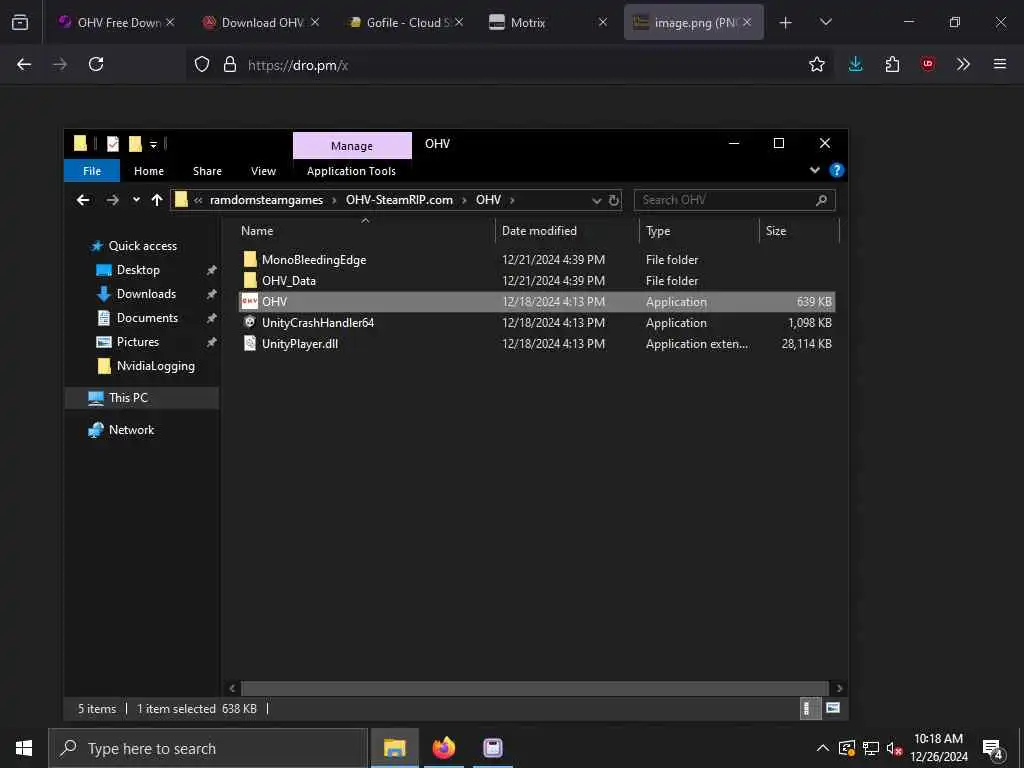Image resolution: width=1024 pixels, height=768 pixels.
Task: Click the Properties quick access toolbar icon
Action: click(113, 144)
